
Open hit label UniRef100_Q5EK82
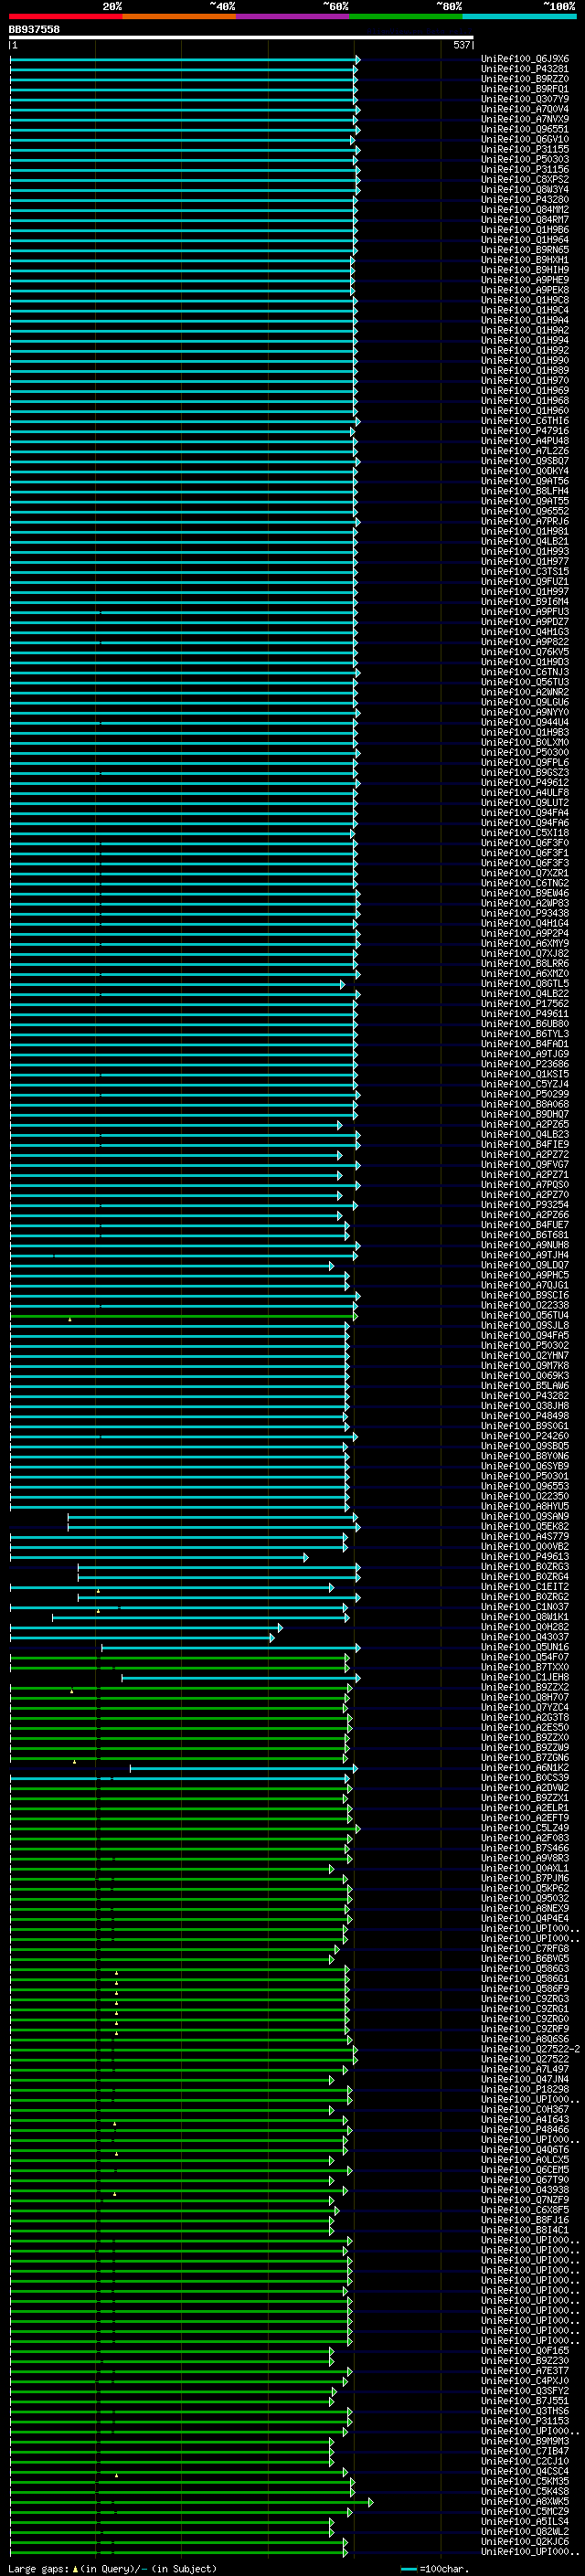point(525,1526)
